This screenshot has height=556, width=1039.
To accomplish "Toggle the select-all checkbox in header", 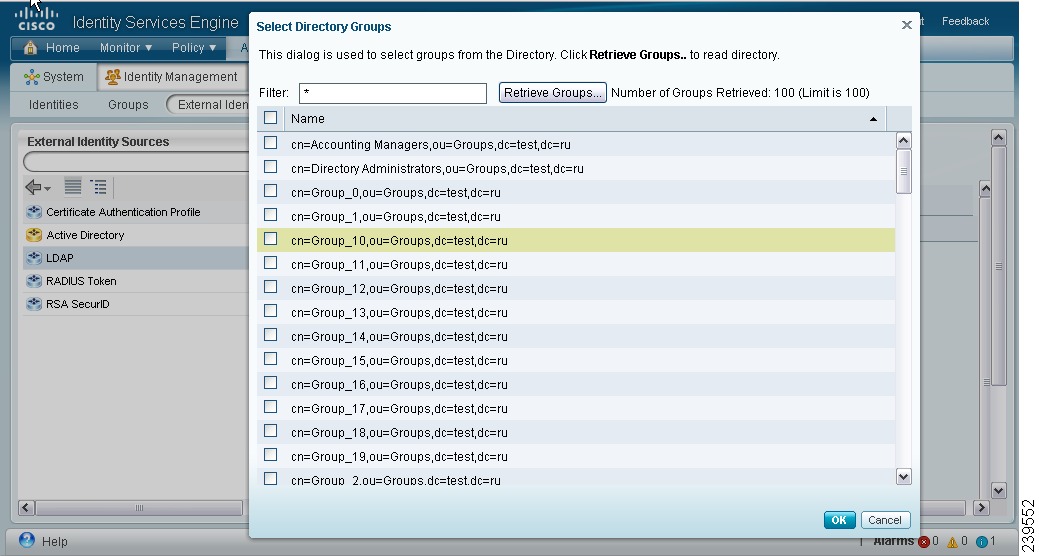I will tap(270, 118).
